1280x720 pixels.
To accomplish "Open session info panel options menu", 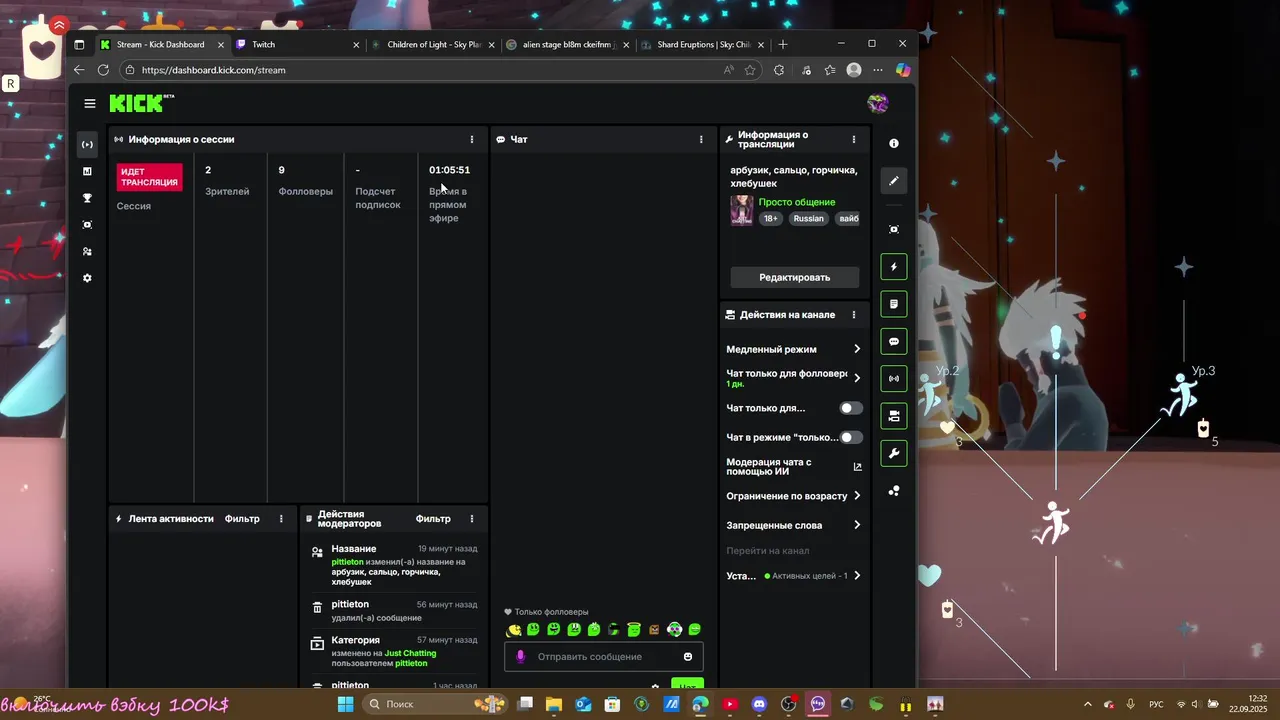I will (472, 139).
